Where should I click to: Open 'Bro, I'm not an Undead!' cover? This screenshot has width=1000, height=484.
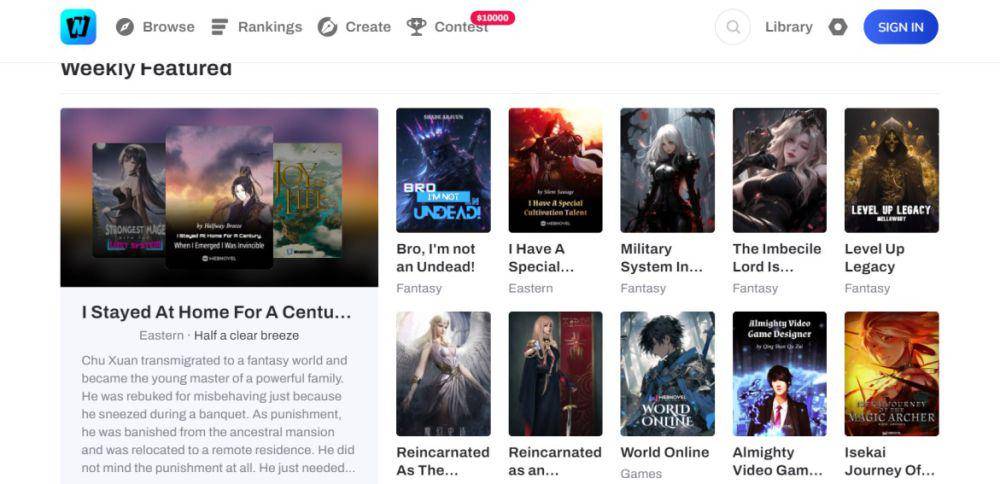click(x=443, y=170)
